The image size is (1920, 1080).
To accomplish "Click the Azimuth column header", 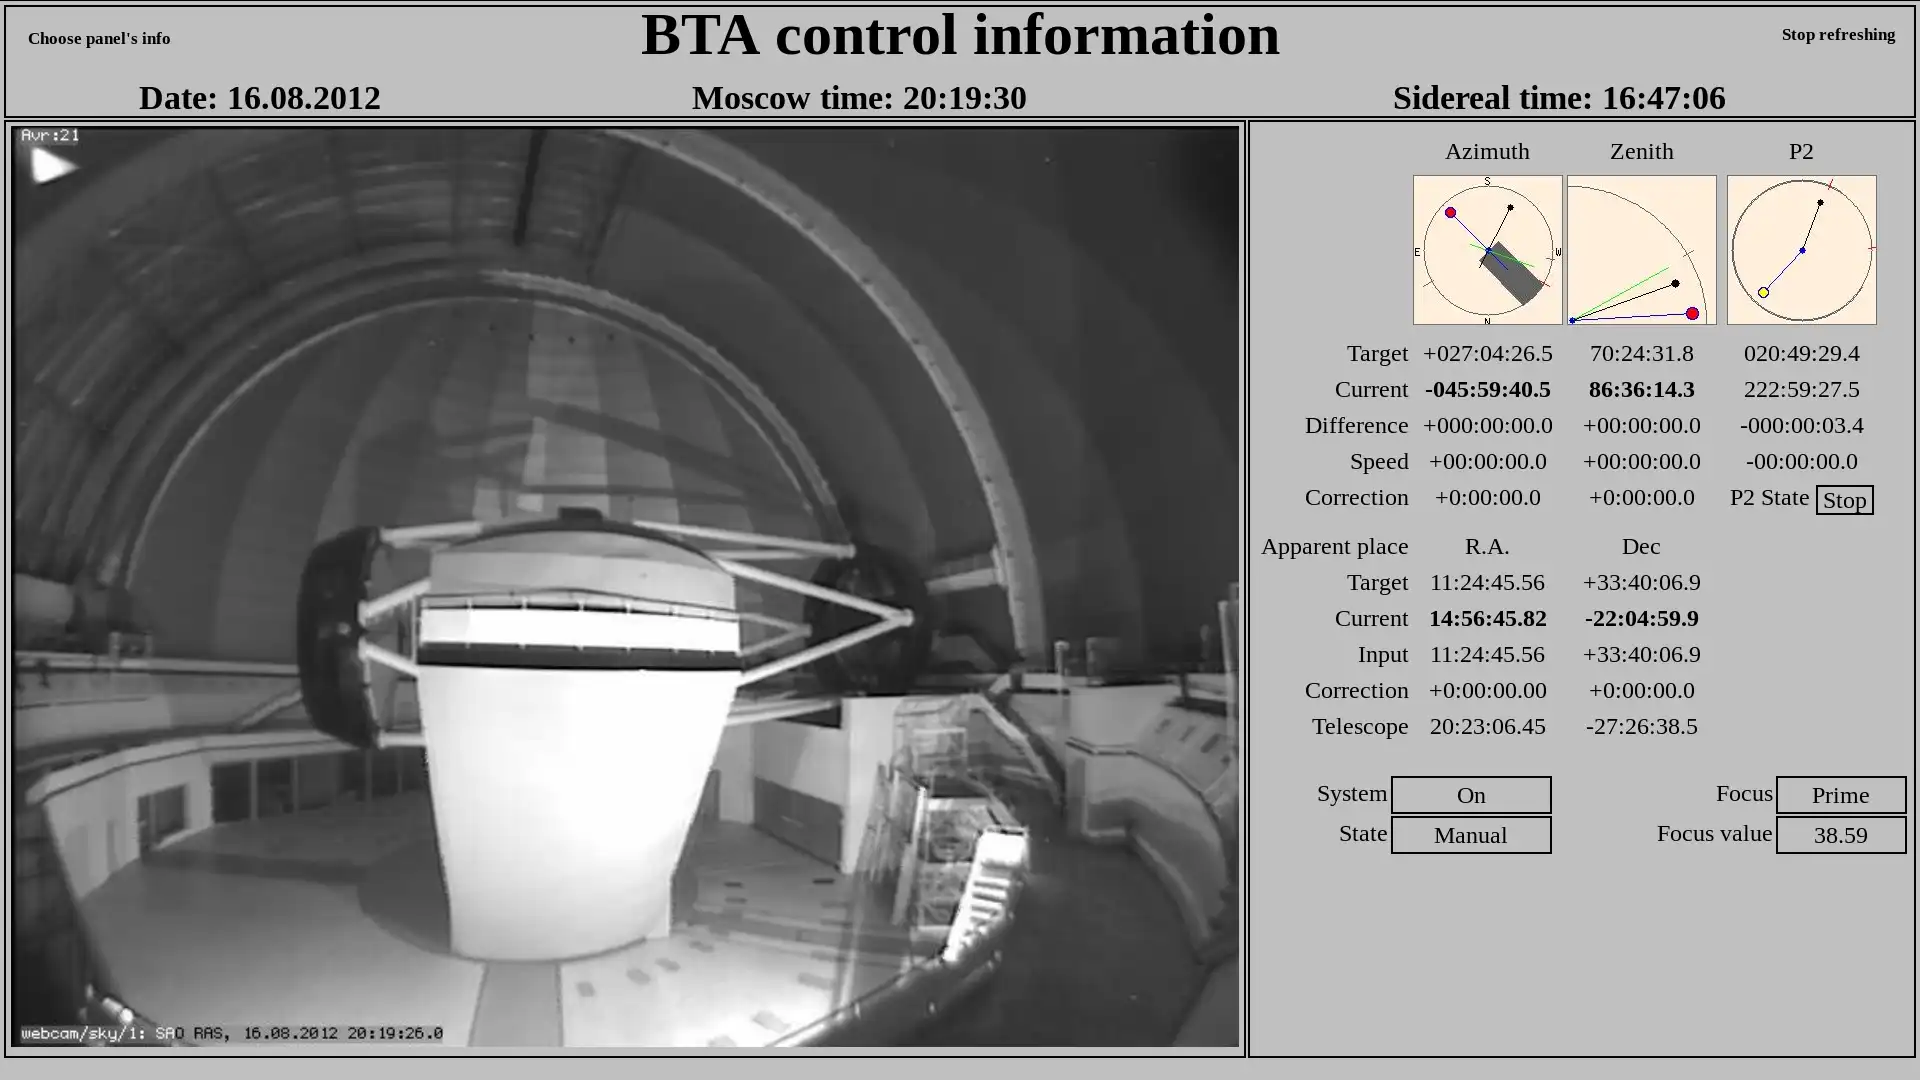I will tap(1487, 151).
